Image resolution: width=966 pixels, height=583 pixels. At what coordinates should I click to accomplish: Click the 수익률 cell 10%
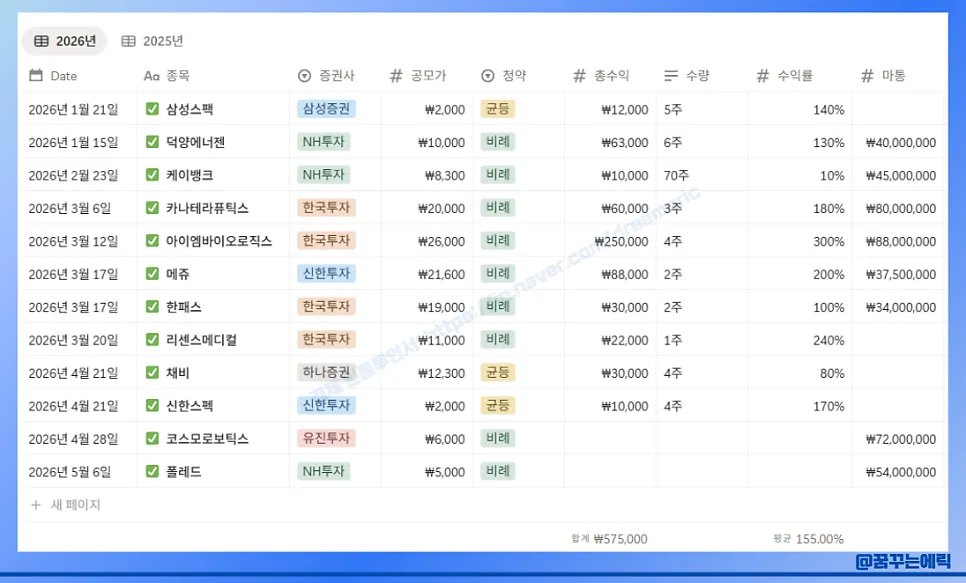[x=832, y=176]
